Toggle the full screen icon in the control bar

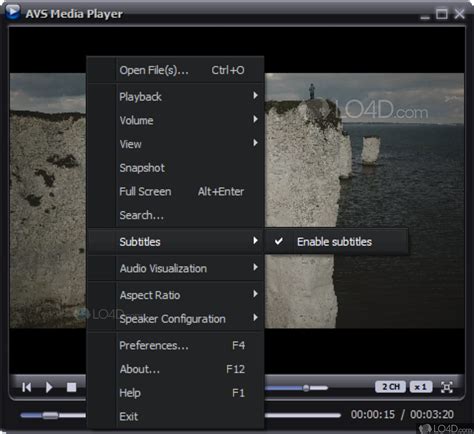point(447,387)
